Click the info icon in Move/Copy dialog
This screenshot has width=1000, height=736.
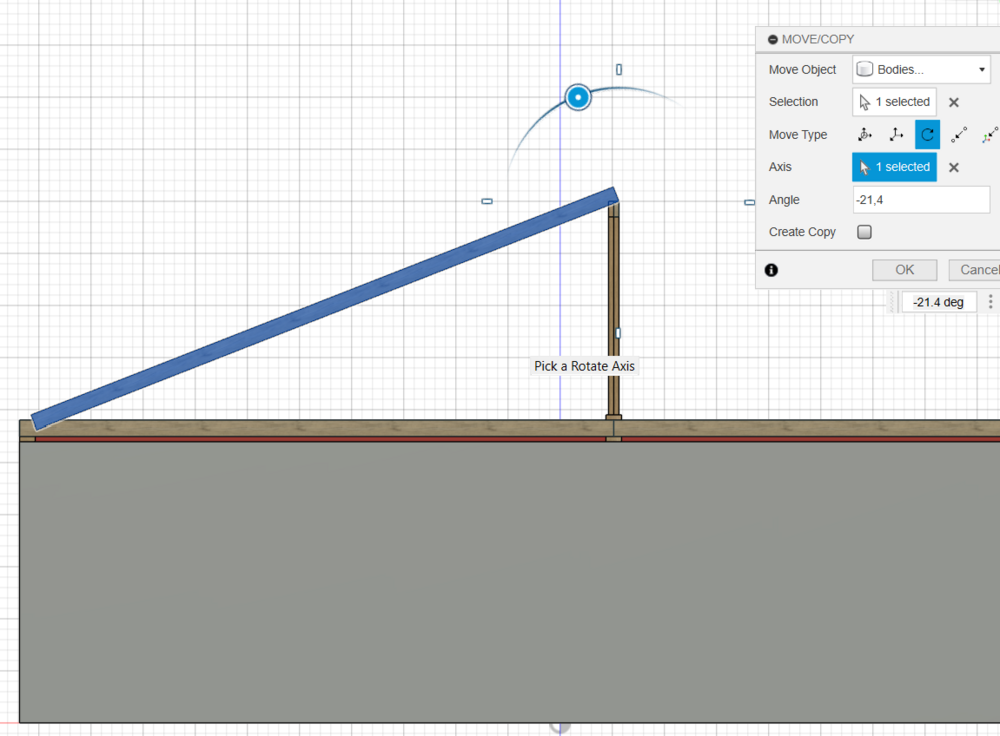coord(771,270)
